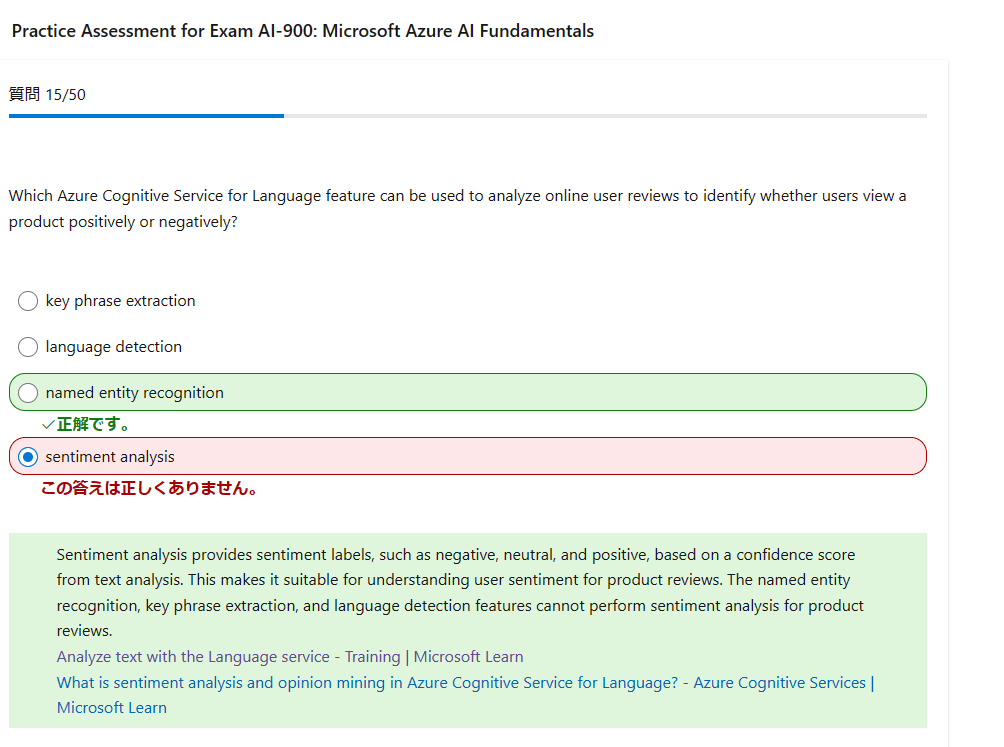Click the 'named entity recognition' option label
The image size is (1004, 747).
coord(134,393)
